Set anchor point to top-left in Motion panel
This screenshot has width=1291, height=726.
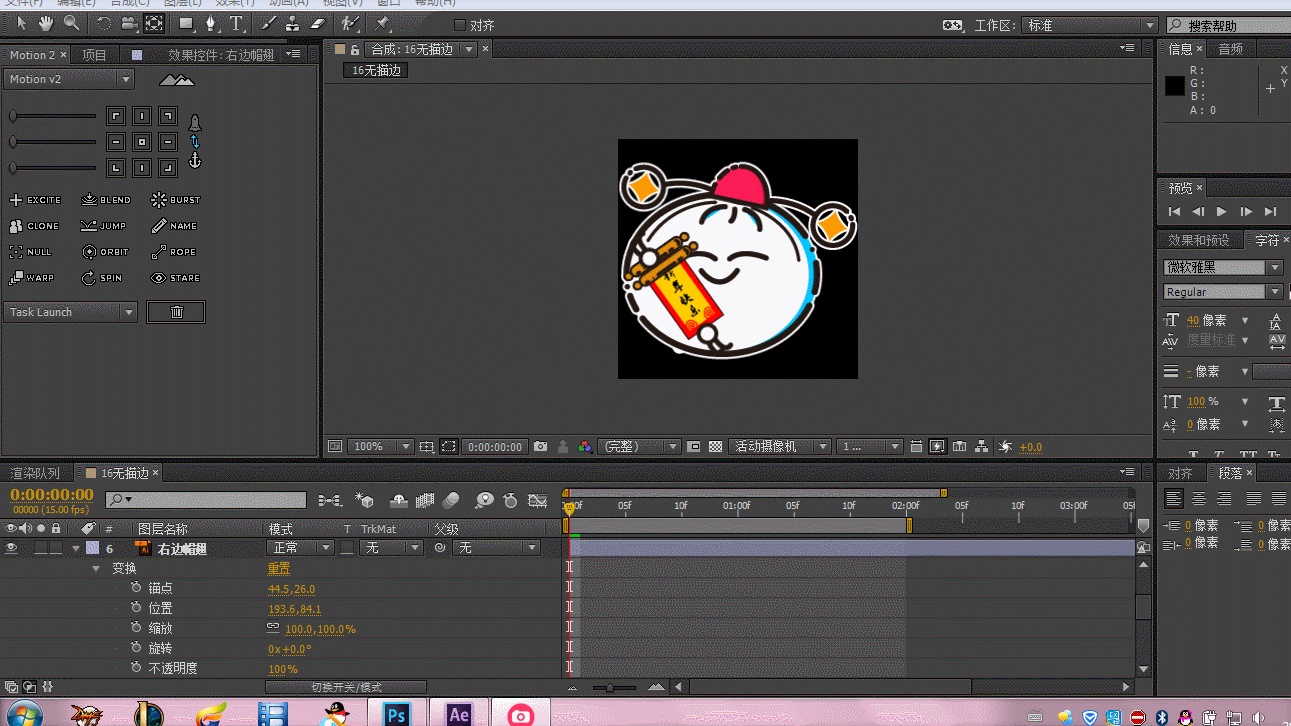point(116,116)
